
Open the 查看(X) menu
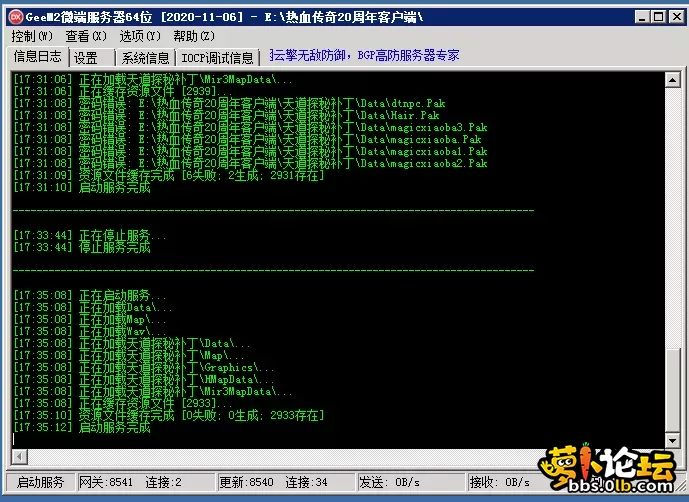[x=86, y=36]
